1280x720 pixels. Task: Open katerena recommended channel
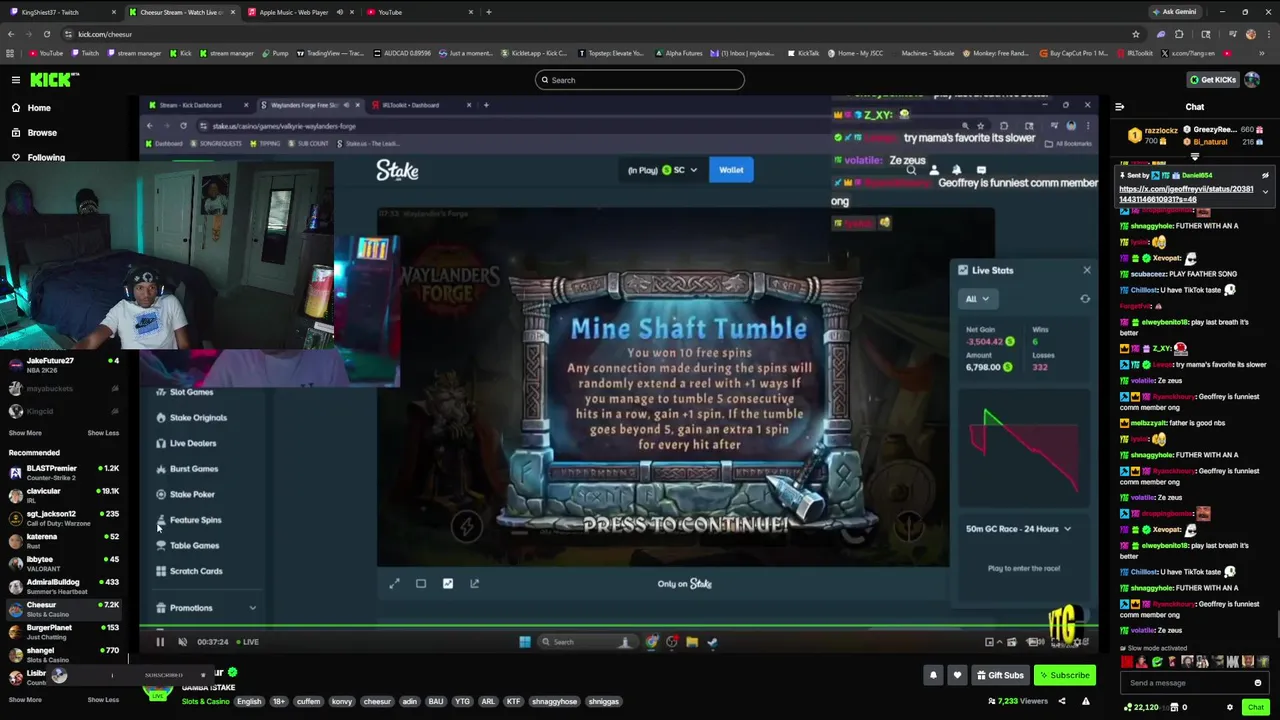tap(64, 541)
